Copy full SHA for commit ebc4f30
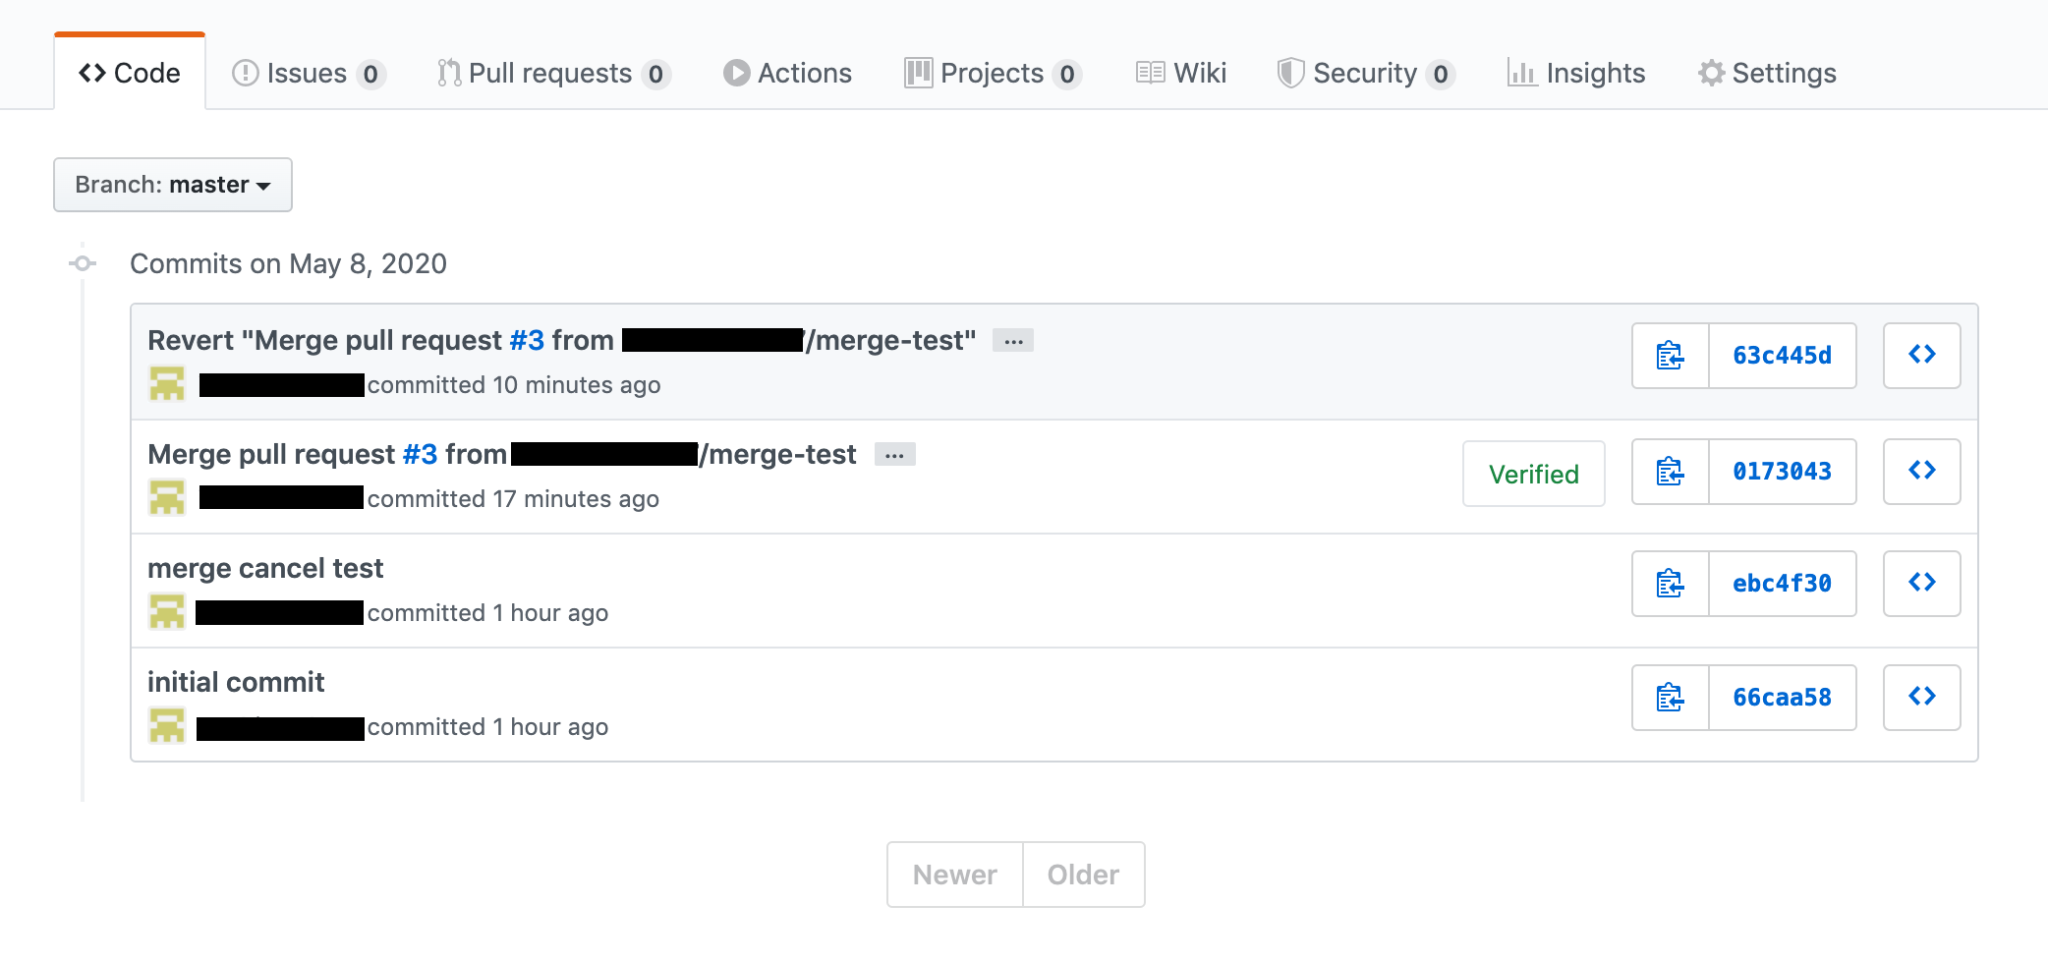Image resolution: width=2048 pixels, height=961 pixels. (1669, 583)
